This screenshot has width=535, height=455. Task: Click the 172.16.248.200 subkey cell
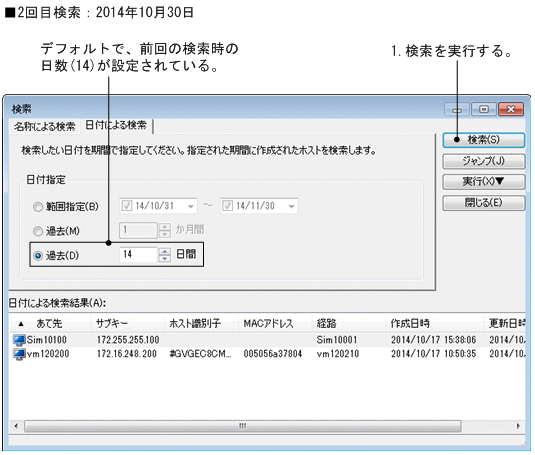pos(127,354)
